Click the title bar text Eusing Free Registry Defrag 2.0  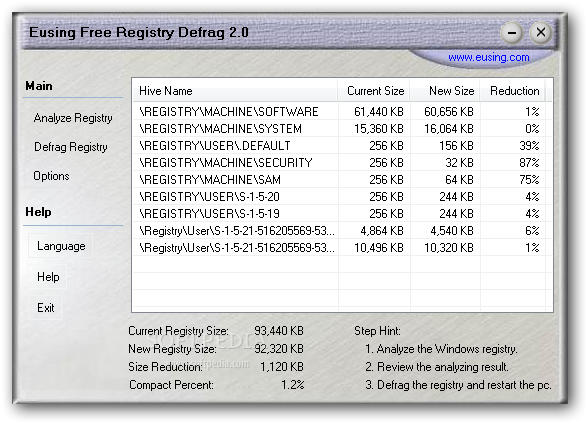point(139,33)
